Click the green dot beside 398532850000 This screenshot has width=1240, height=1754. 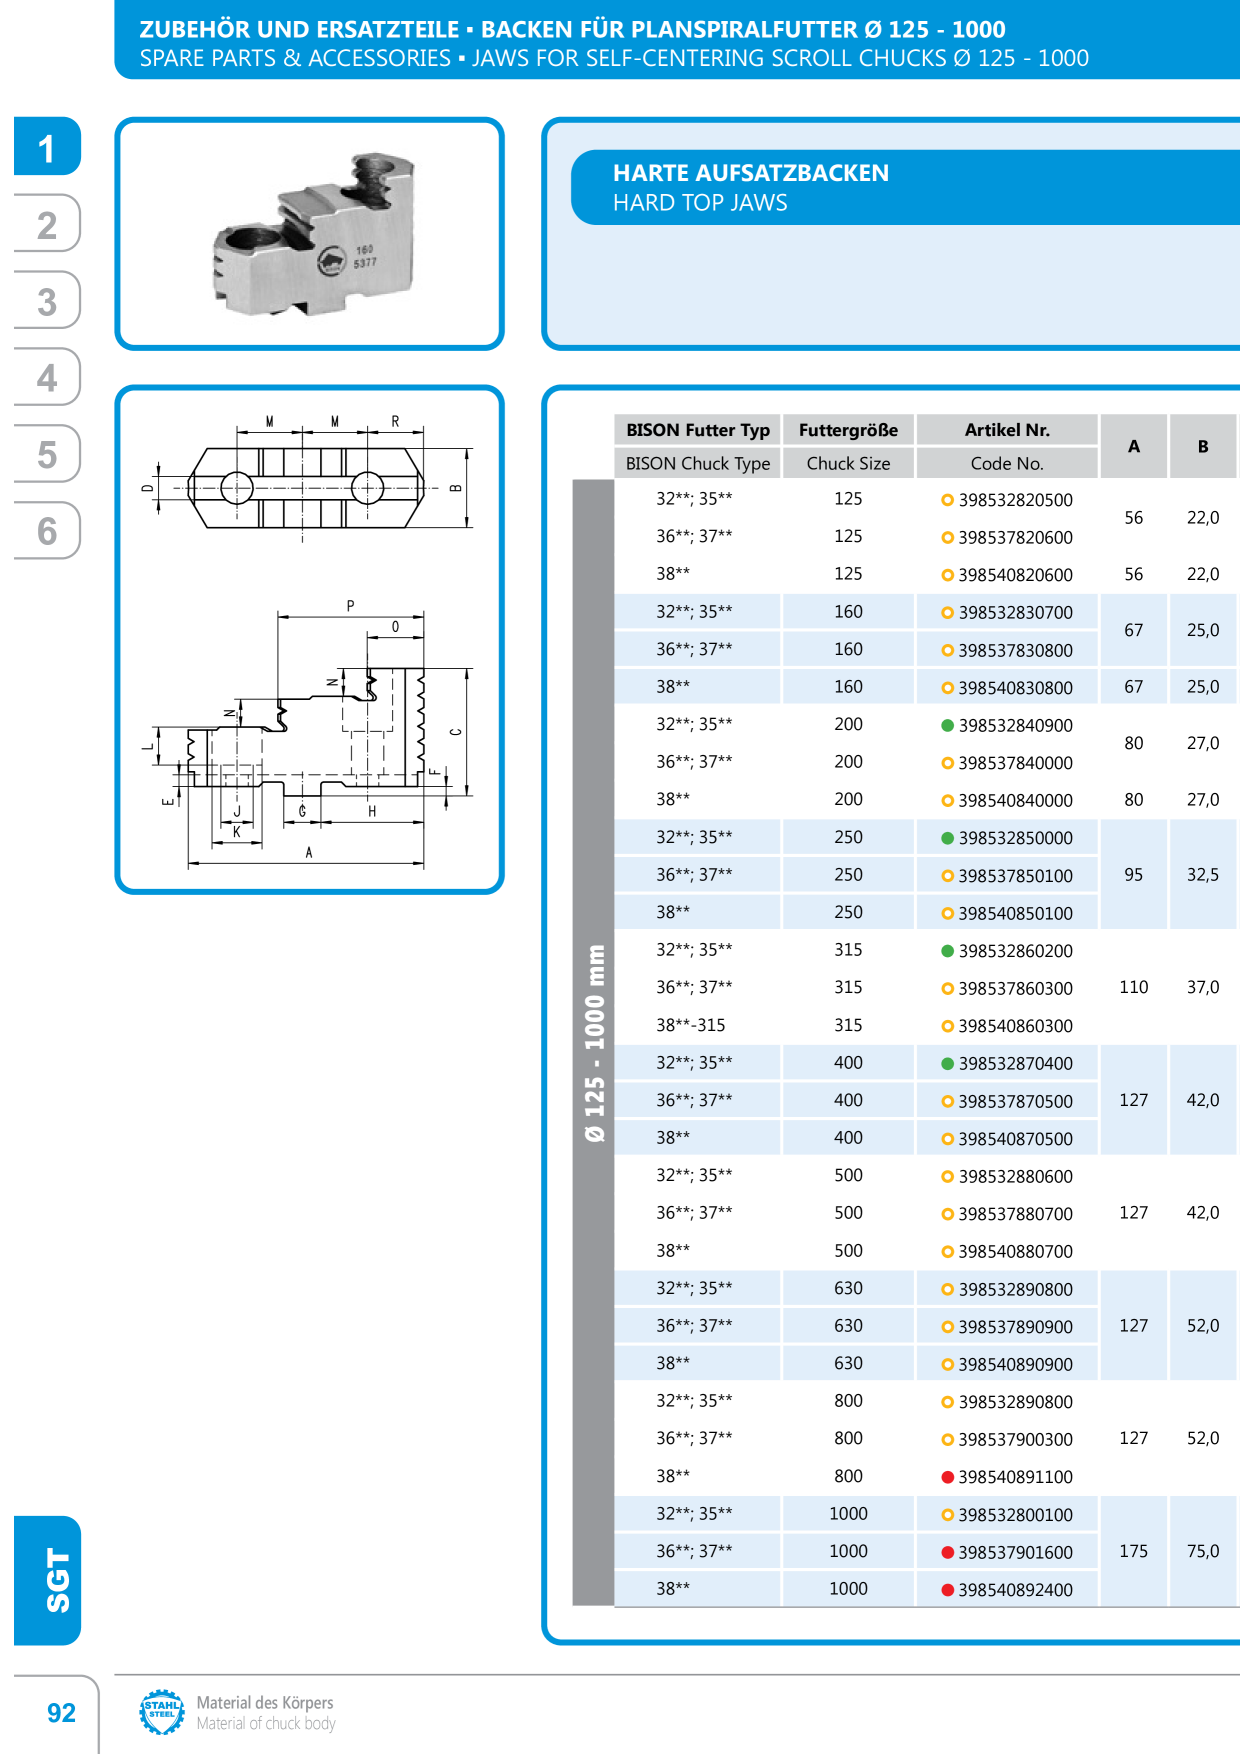pos(947,838)
